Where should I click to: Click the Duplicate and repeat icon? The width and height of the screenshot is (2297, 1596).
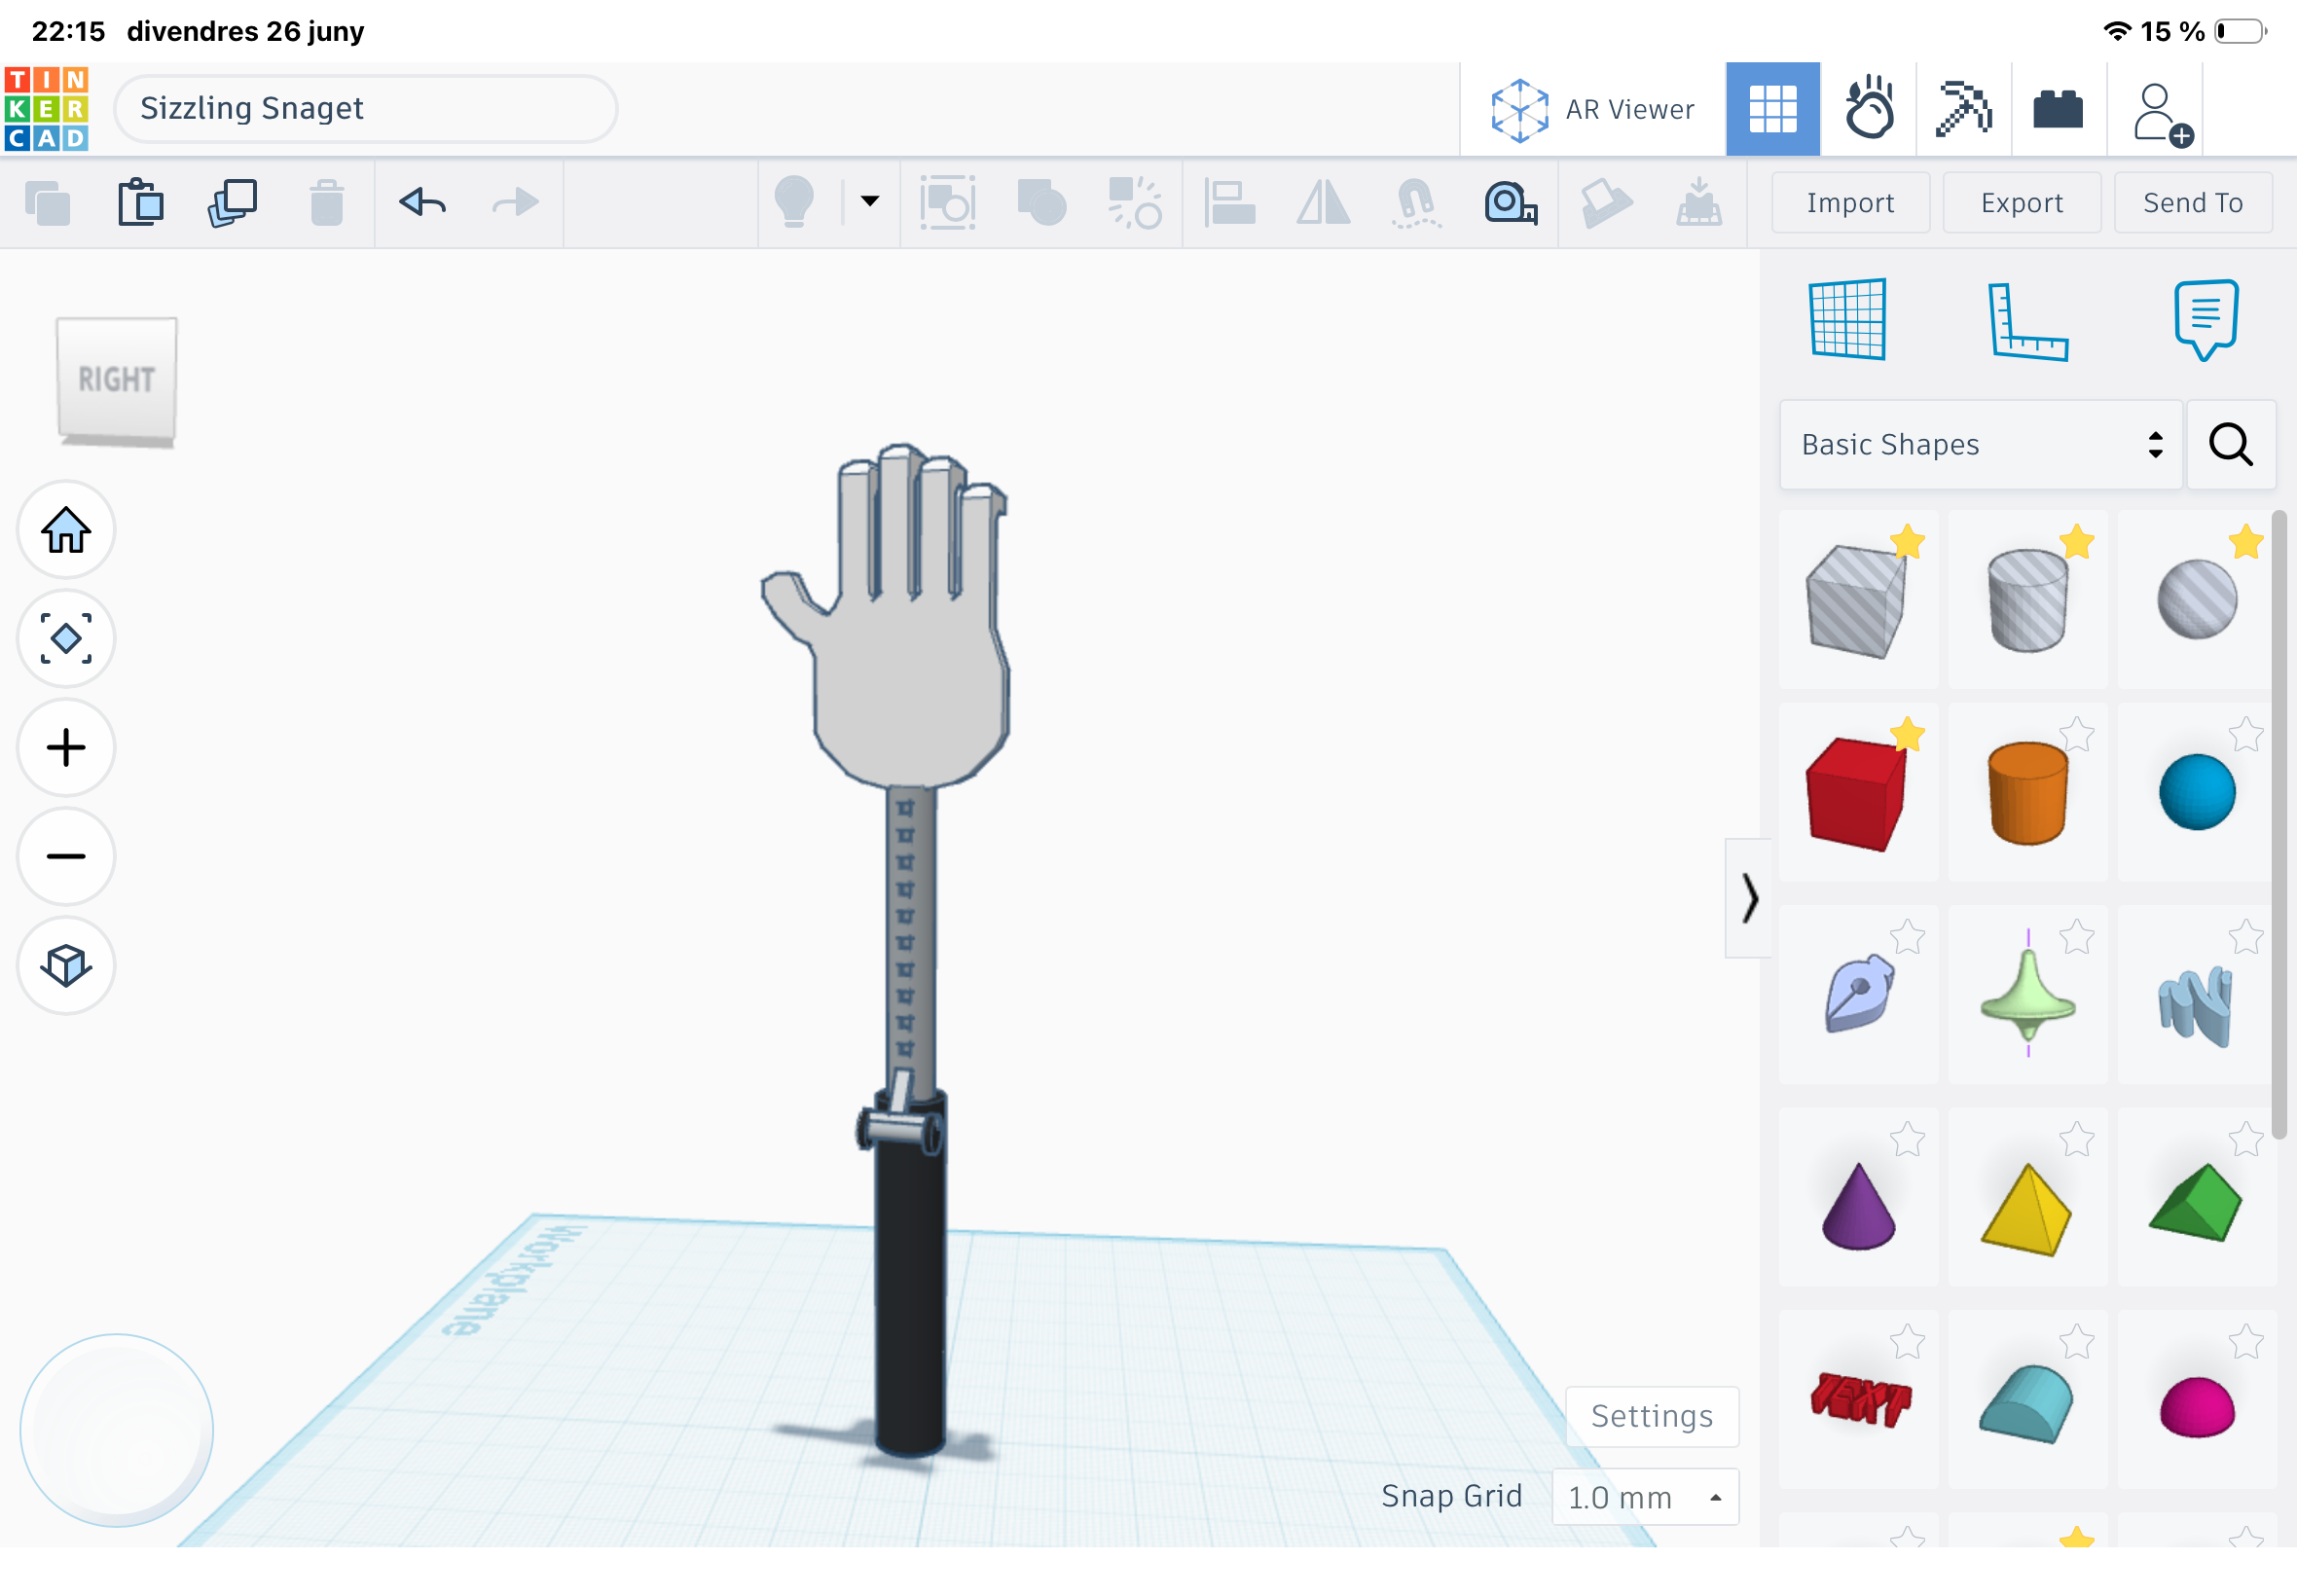pyautogui.click(x=232, y=203)
